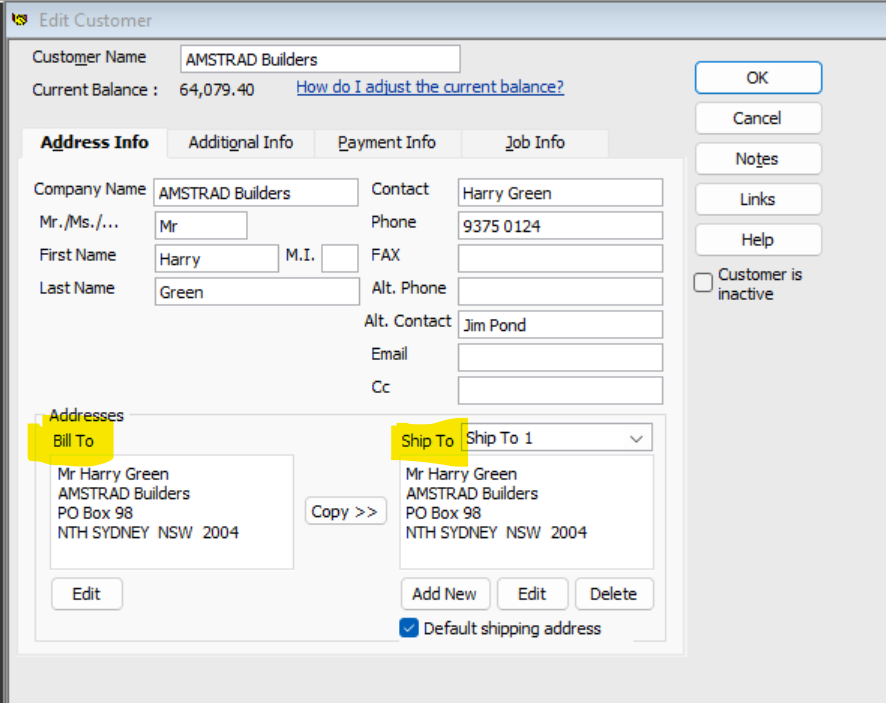Toggle the Customer is inactive checkbox
The width and height of the screenshot is (886, 703).
703,282
